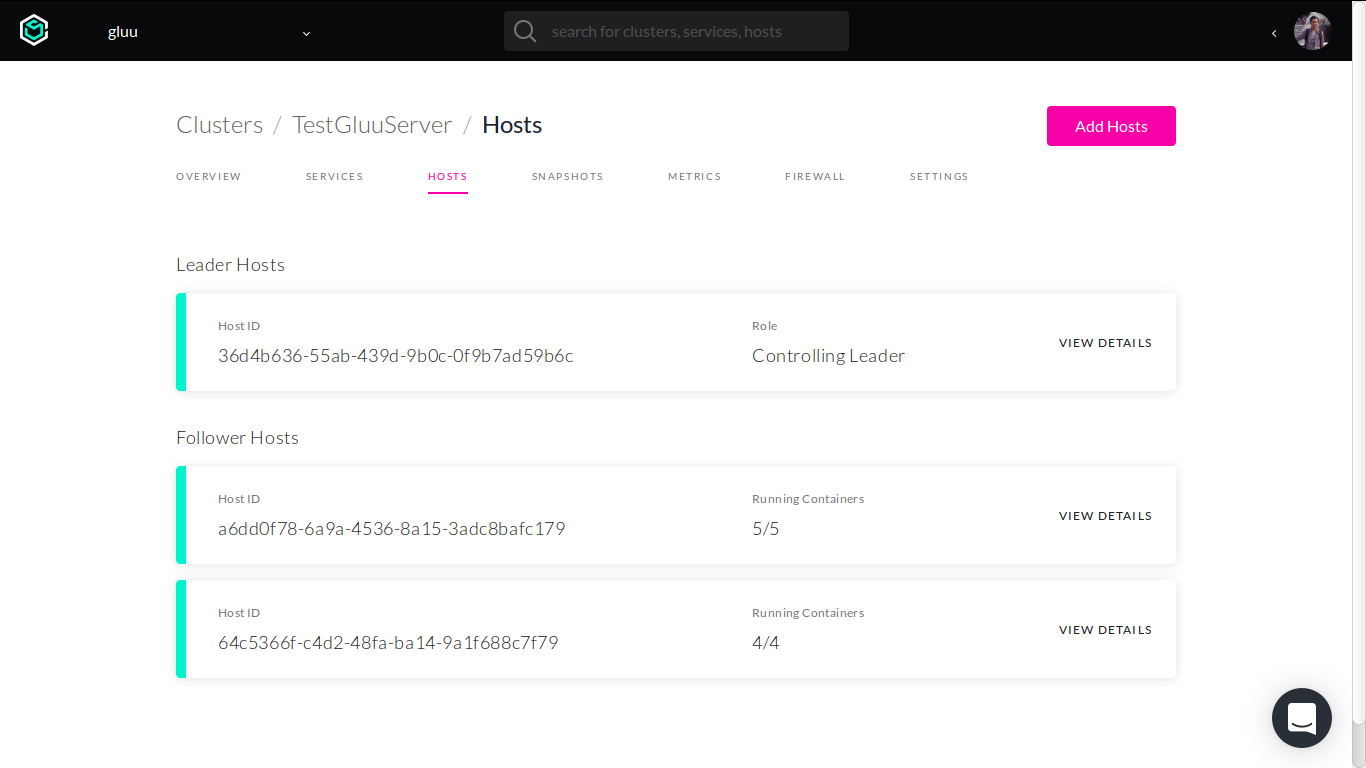The height and width of the screenshot is (768, 1366).
Task: Go to Clusters breadcrumb link
Action: pos(219,125)
